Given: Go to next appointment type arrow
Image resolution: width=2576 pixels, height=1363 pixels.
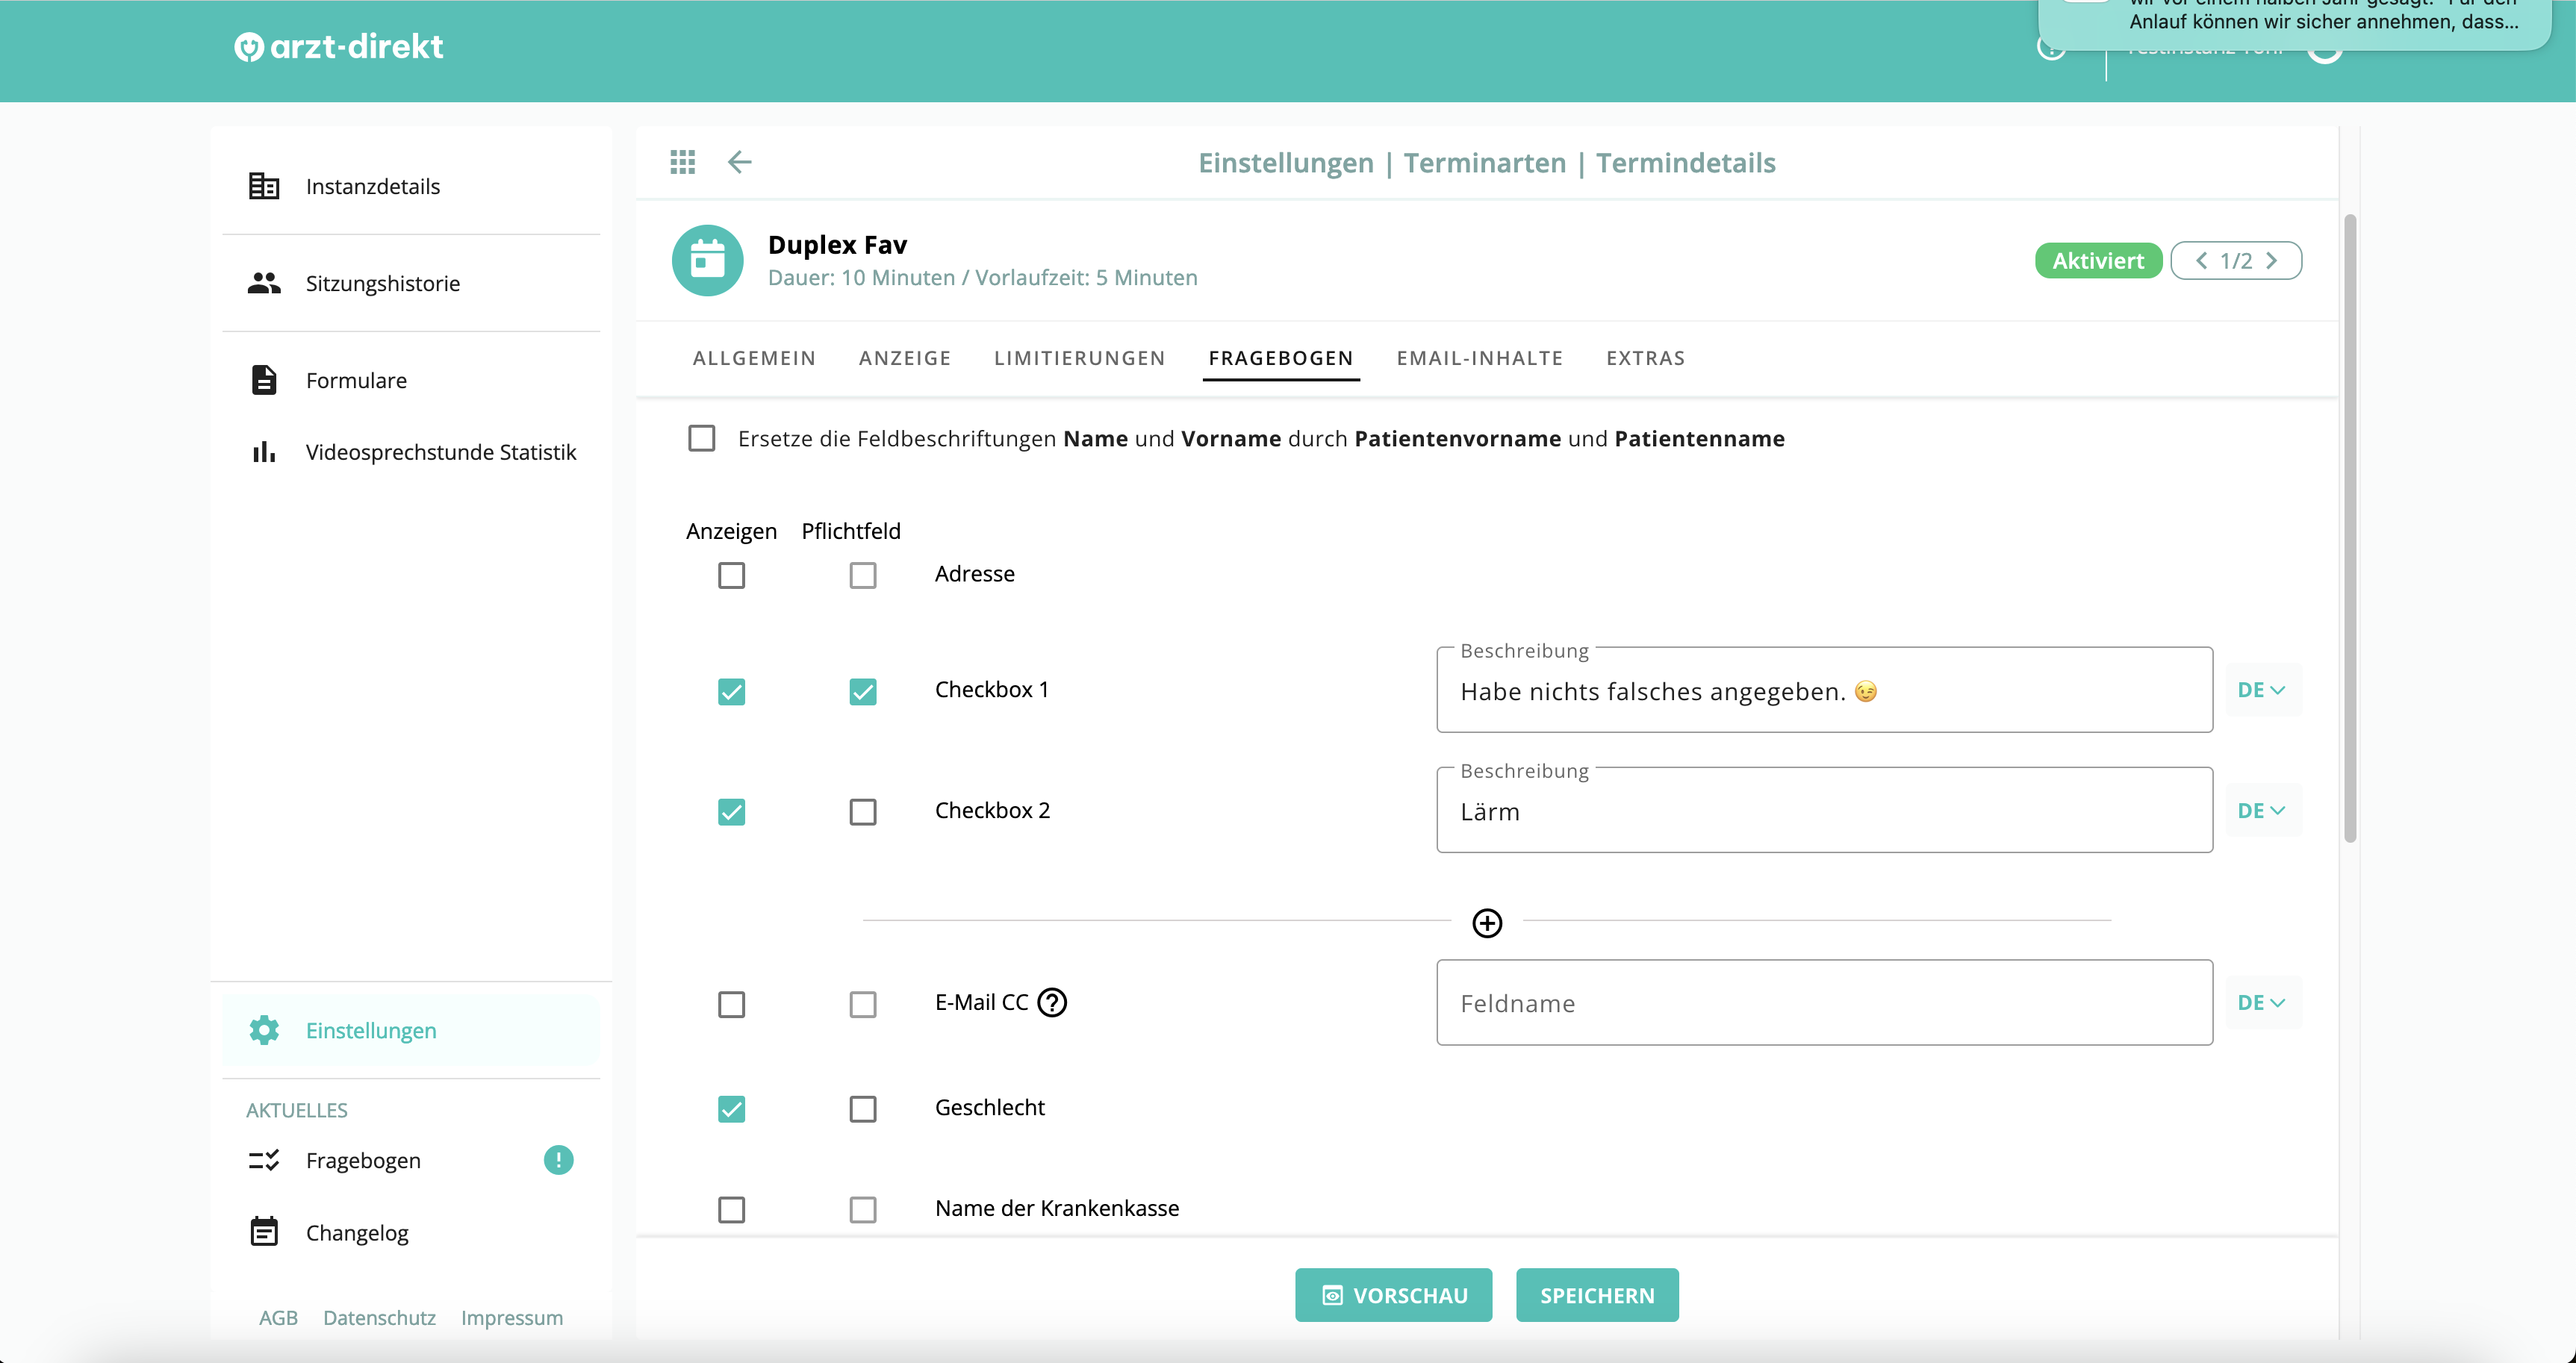Looking at the screenshot, I should point(2272,260).
